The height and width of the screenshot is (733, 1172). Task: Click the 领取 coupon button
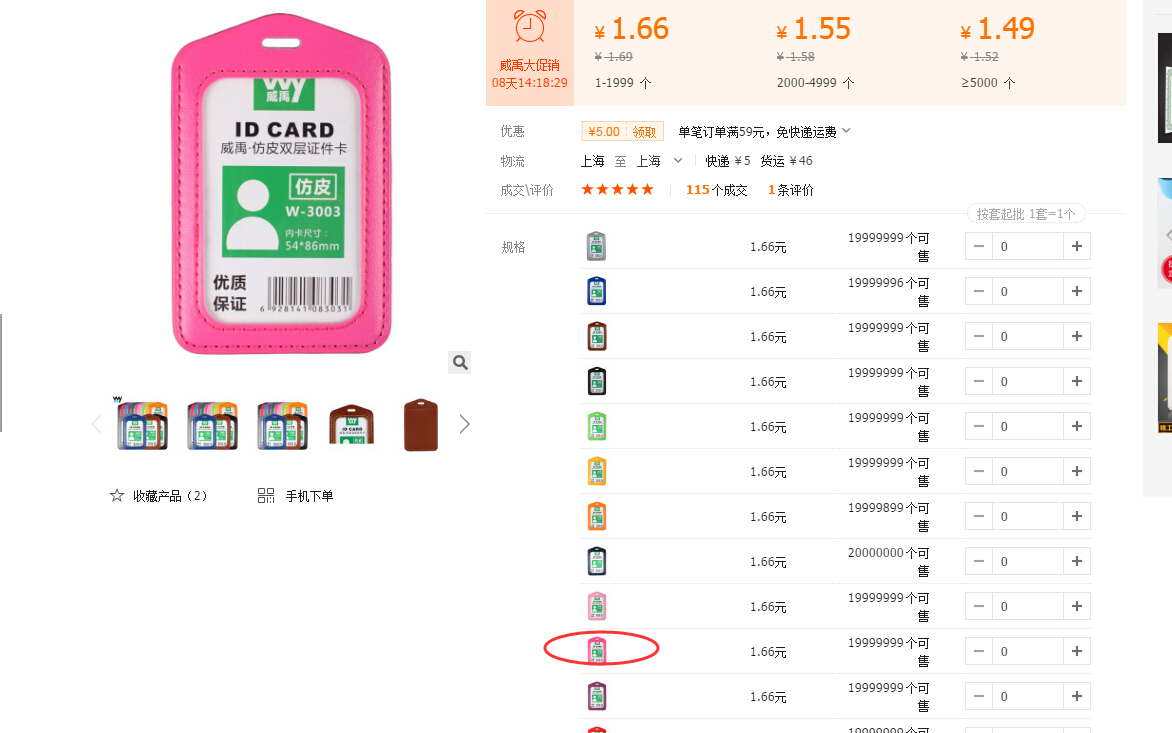coord(644,132)
